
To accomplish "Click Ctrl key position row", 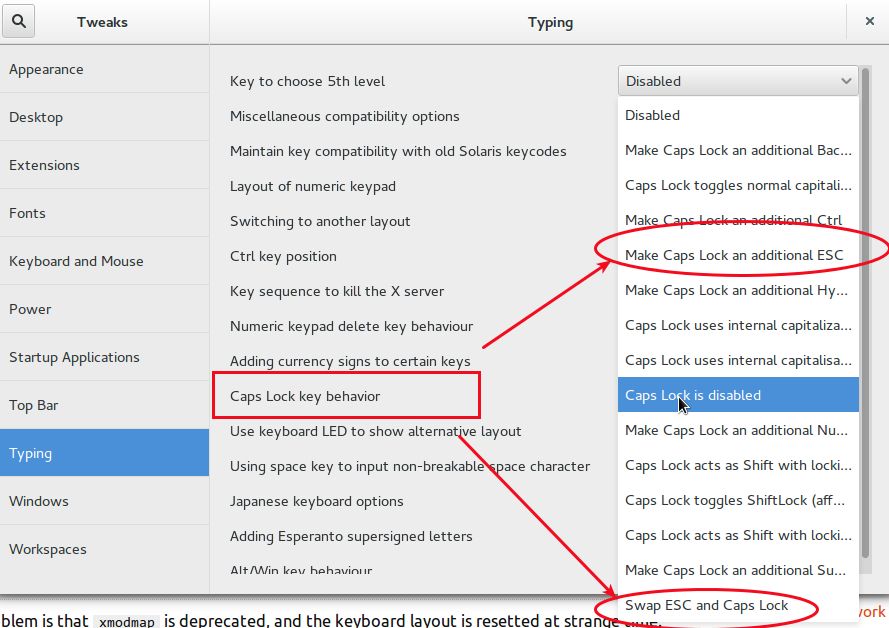I will 283,256.
